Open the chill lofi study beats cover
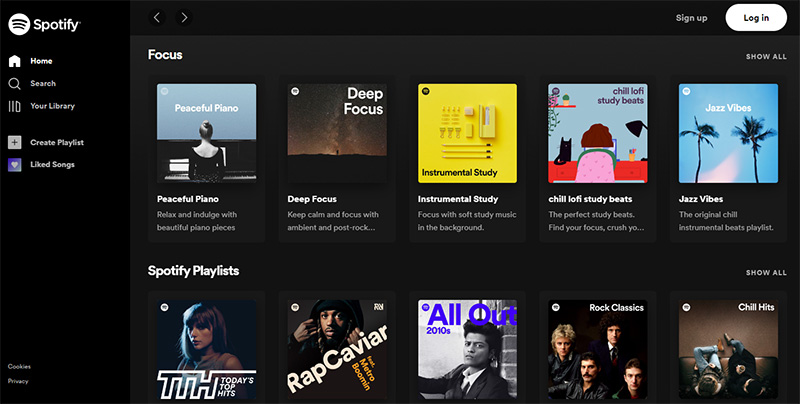This screenshot has height=404, width=800. [598, 133]
